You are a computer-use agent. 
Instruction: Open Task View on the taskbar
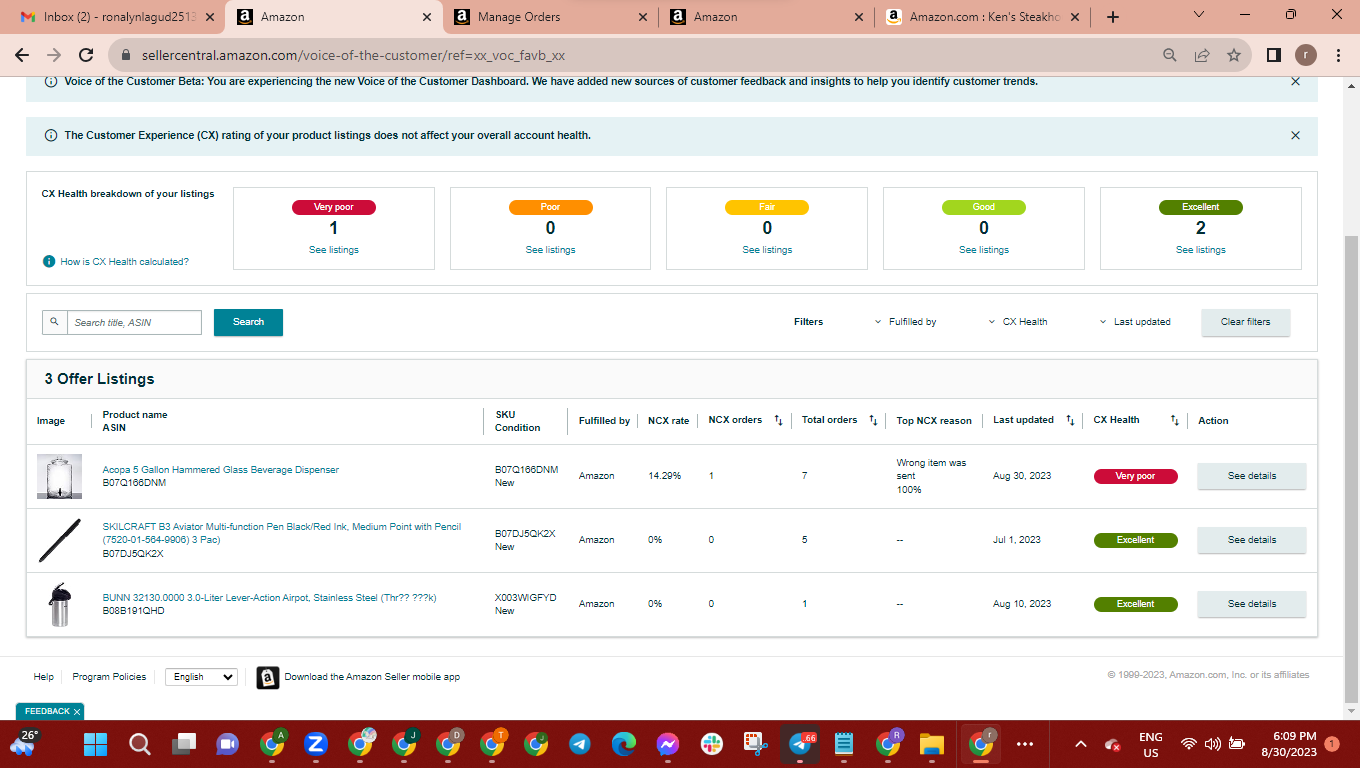tap(184, 744)
